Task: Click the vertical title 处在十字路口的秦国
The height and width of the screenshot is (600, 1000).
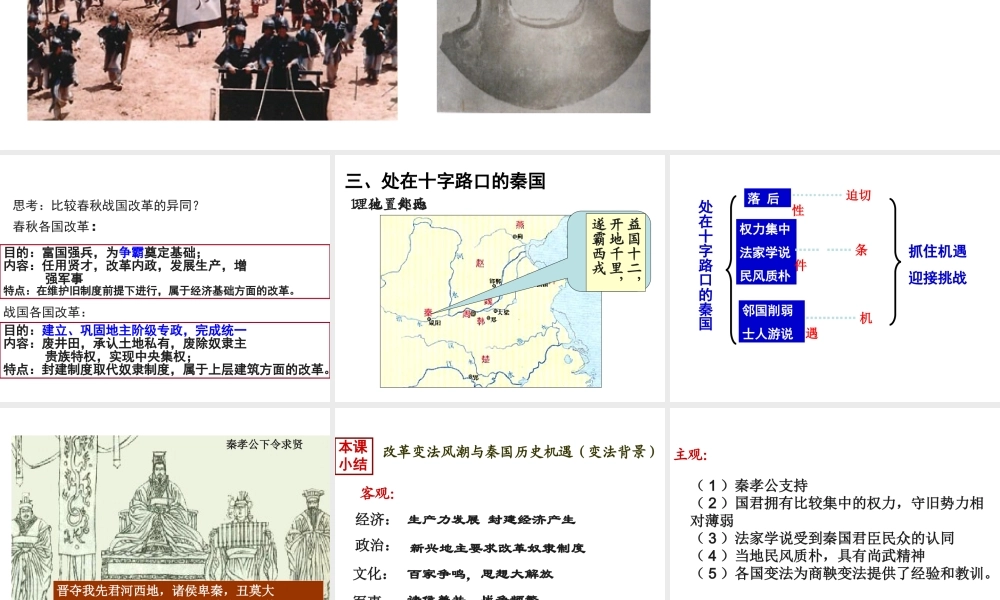Action: point(705,265)
